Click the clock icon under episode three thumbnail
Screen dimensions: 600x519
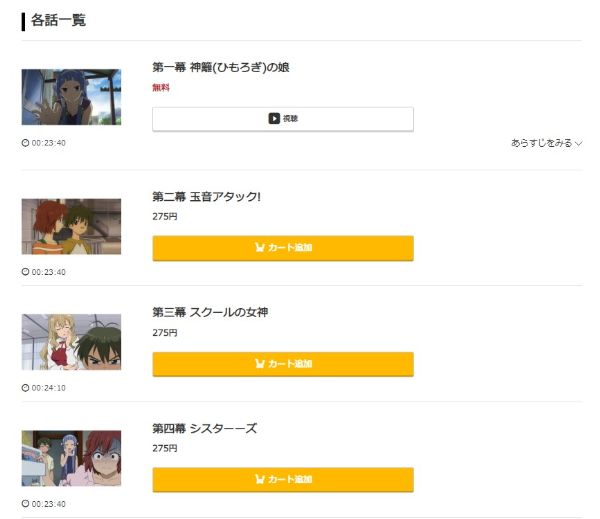25,388
